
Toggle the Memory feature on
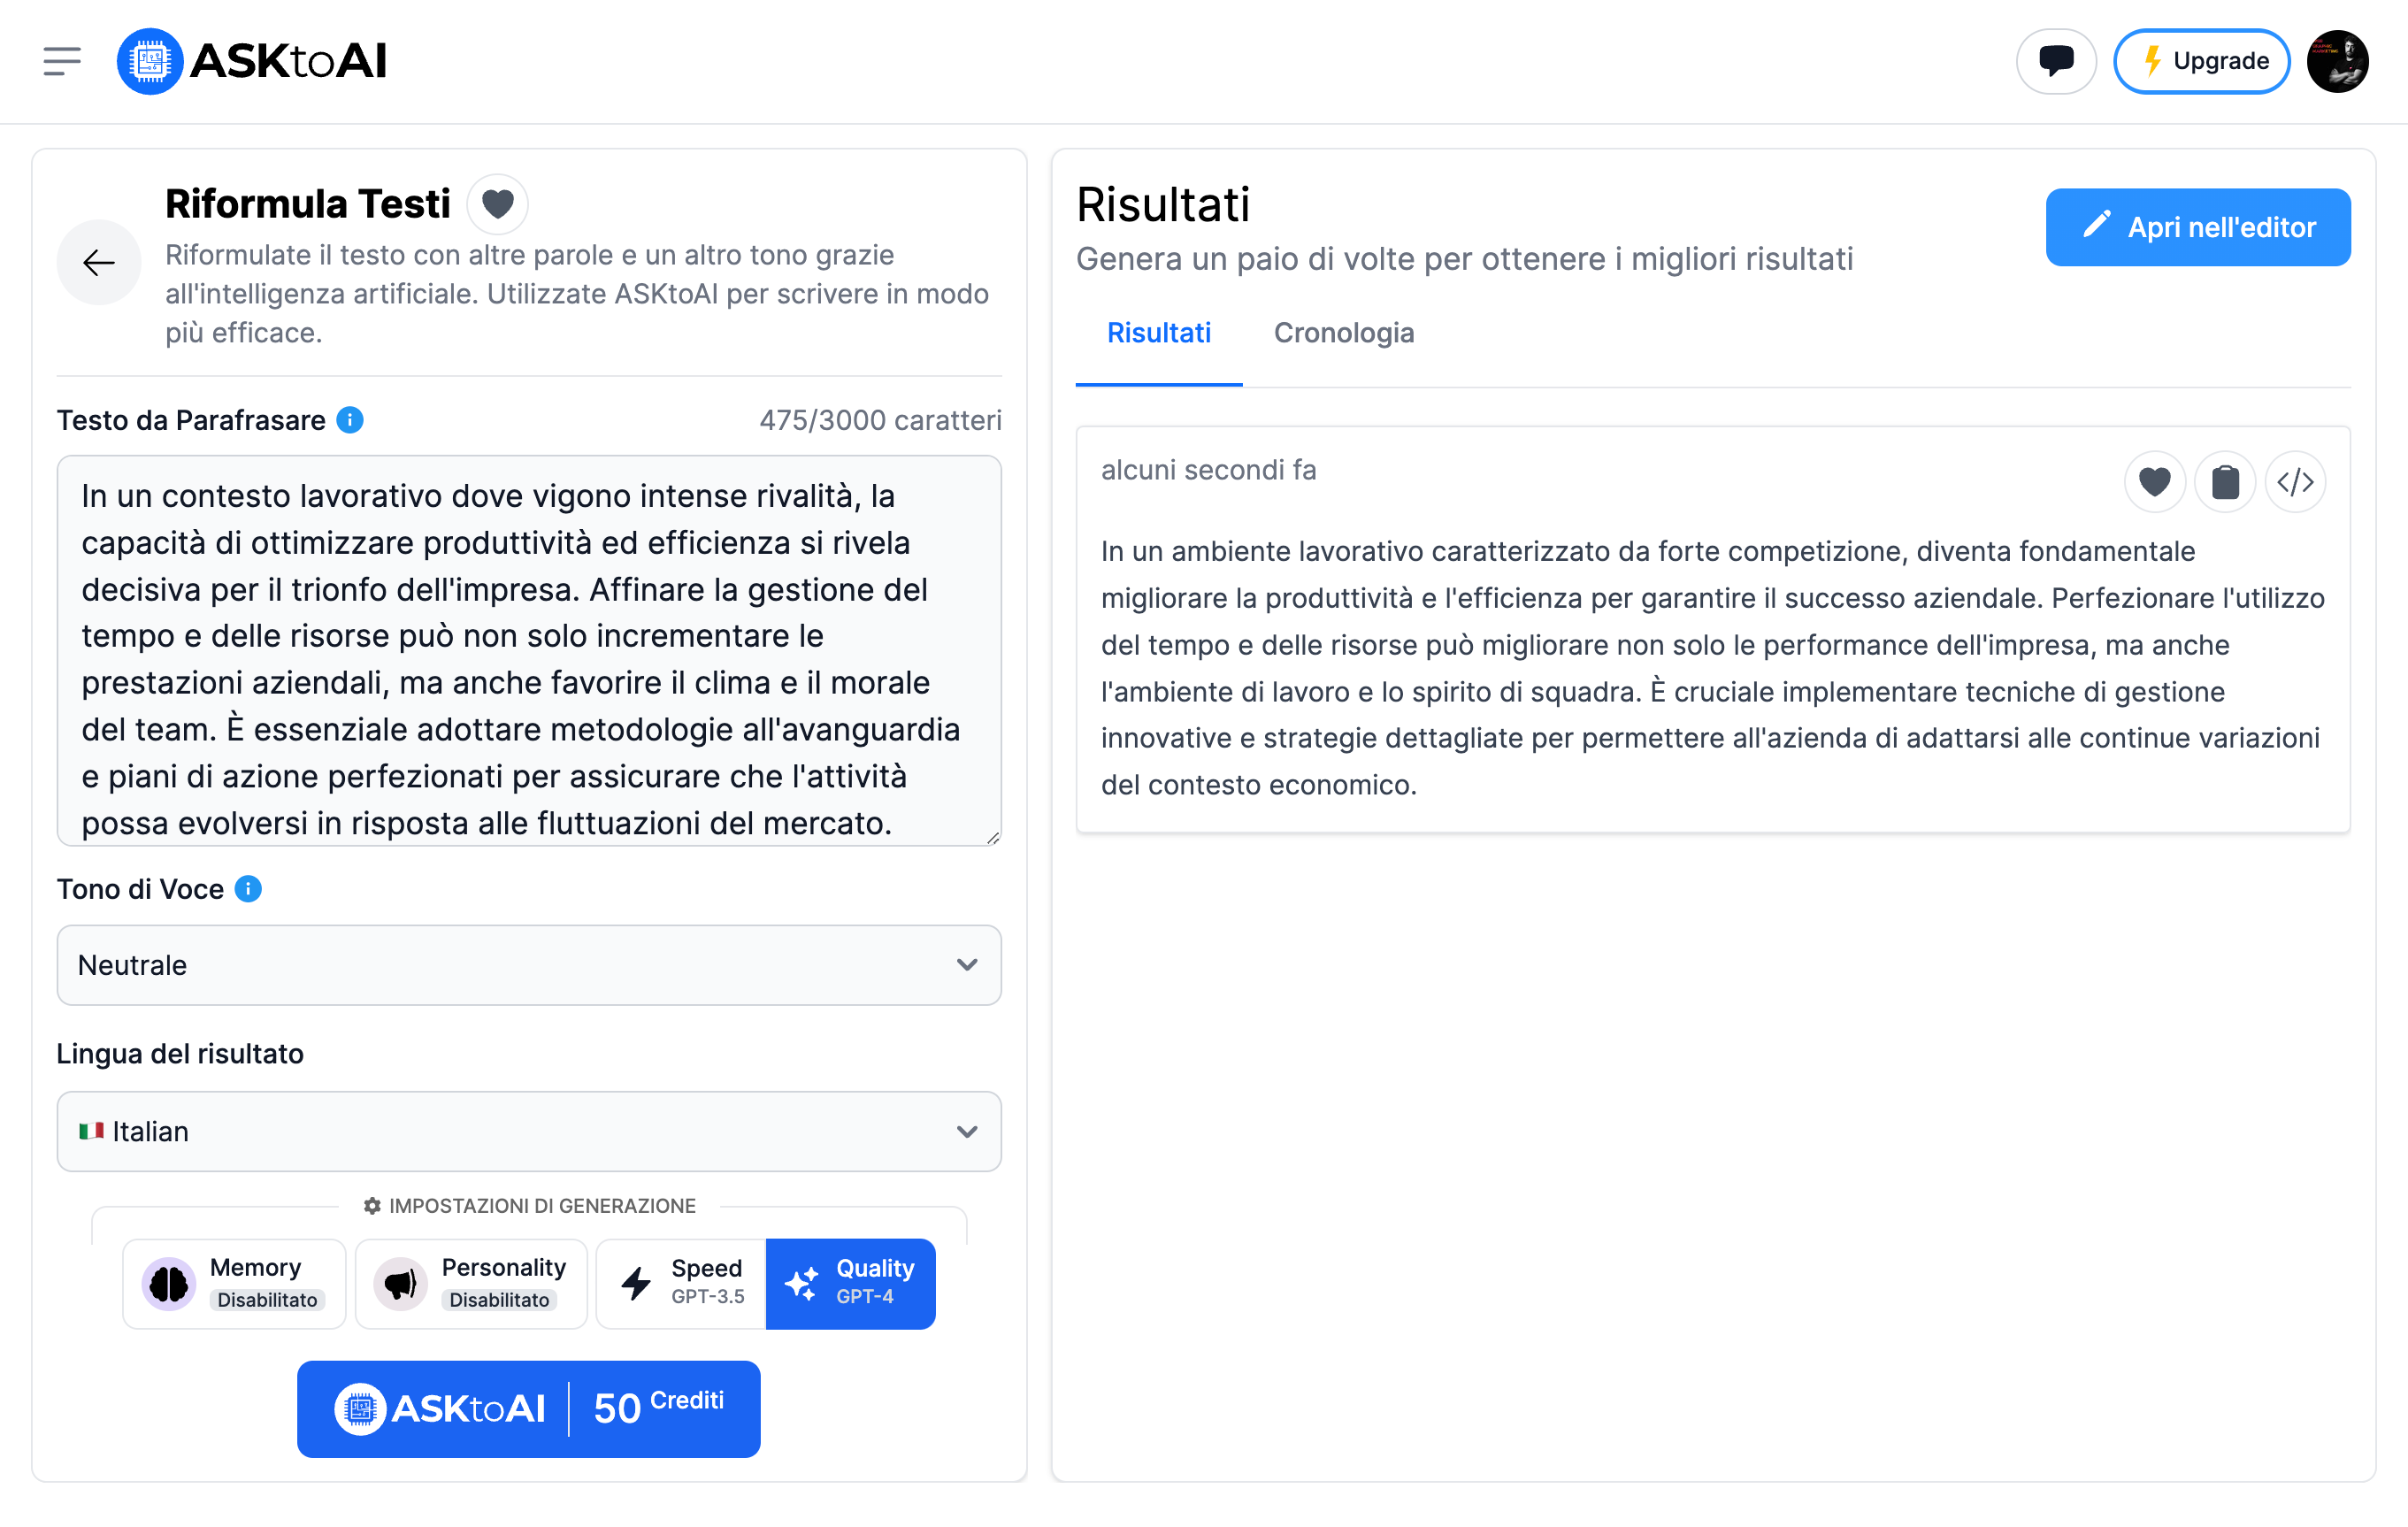pyautogui.click(x=234, y=1281)
